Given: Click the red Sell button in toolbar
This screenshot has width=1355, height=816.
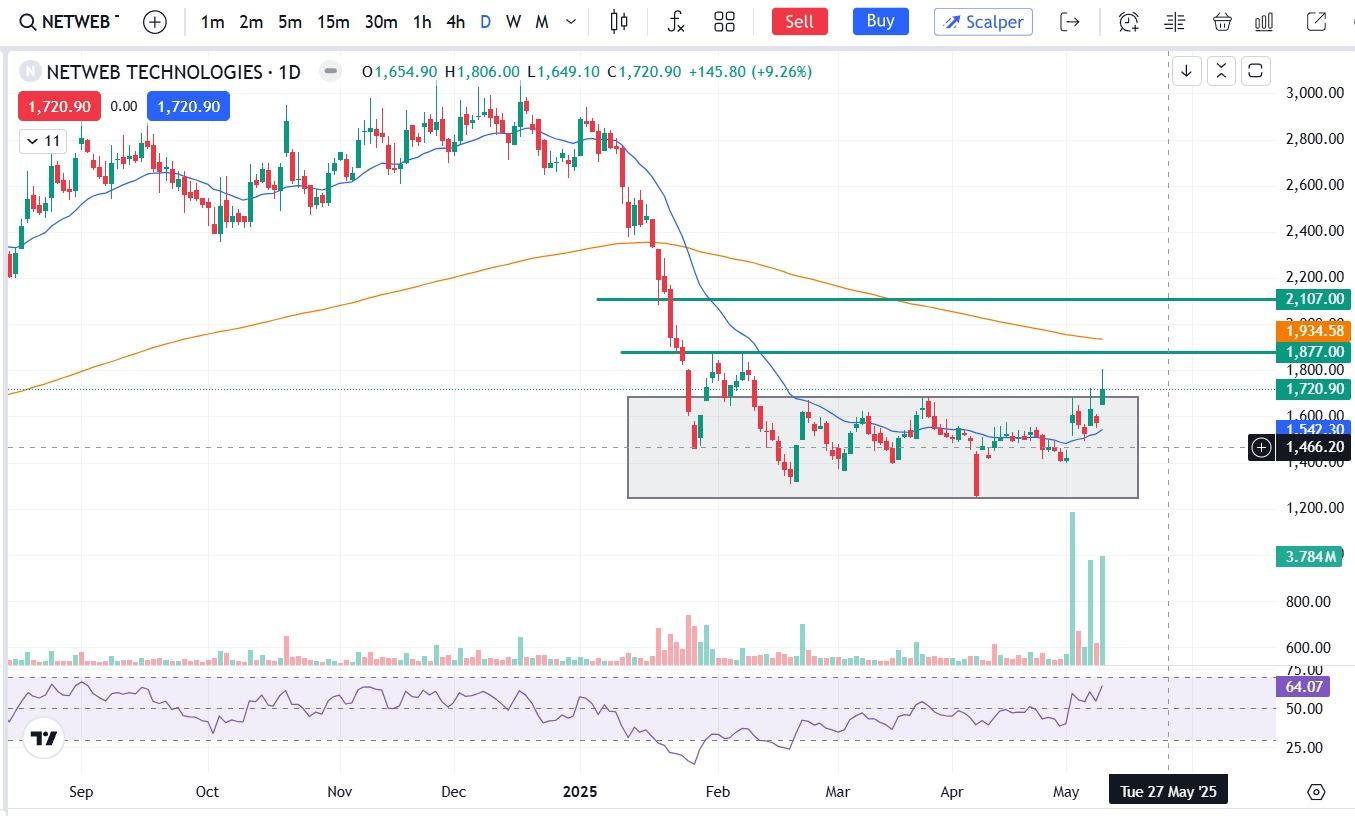Looking at the screenshot, I should (799, 21).
